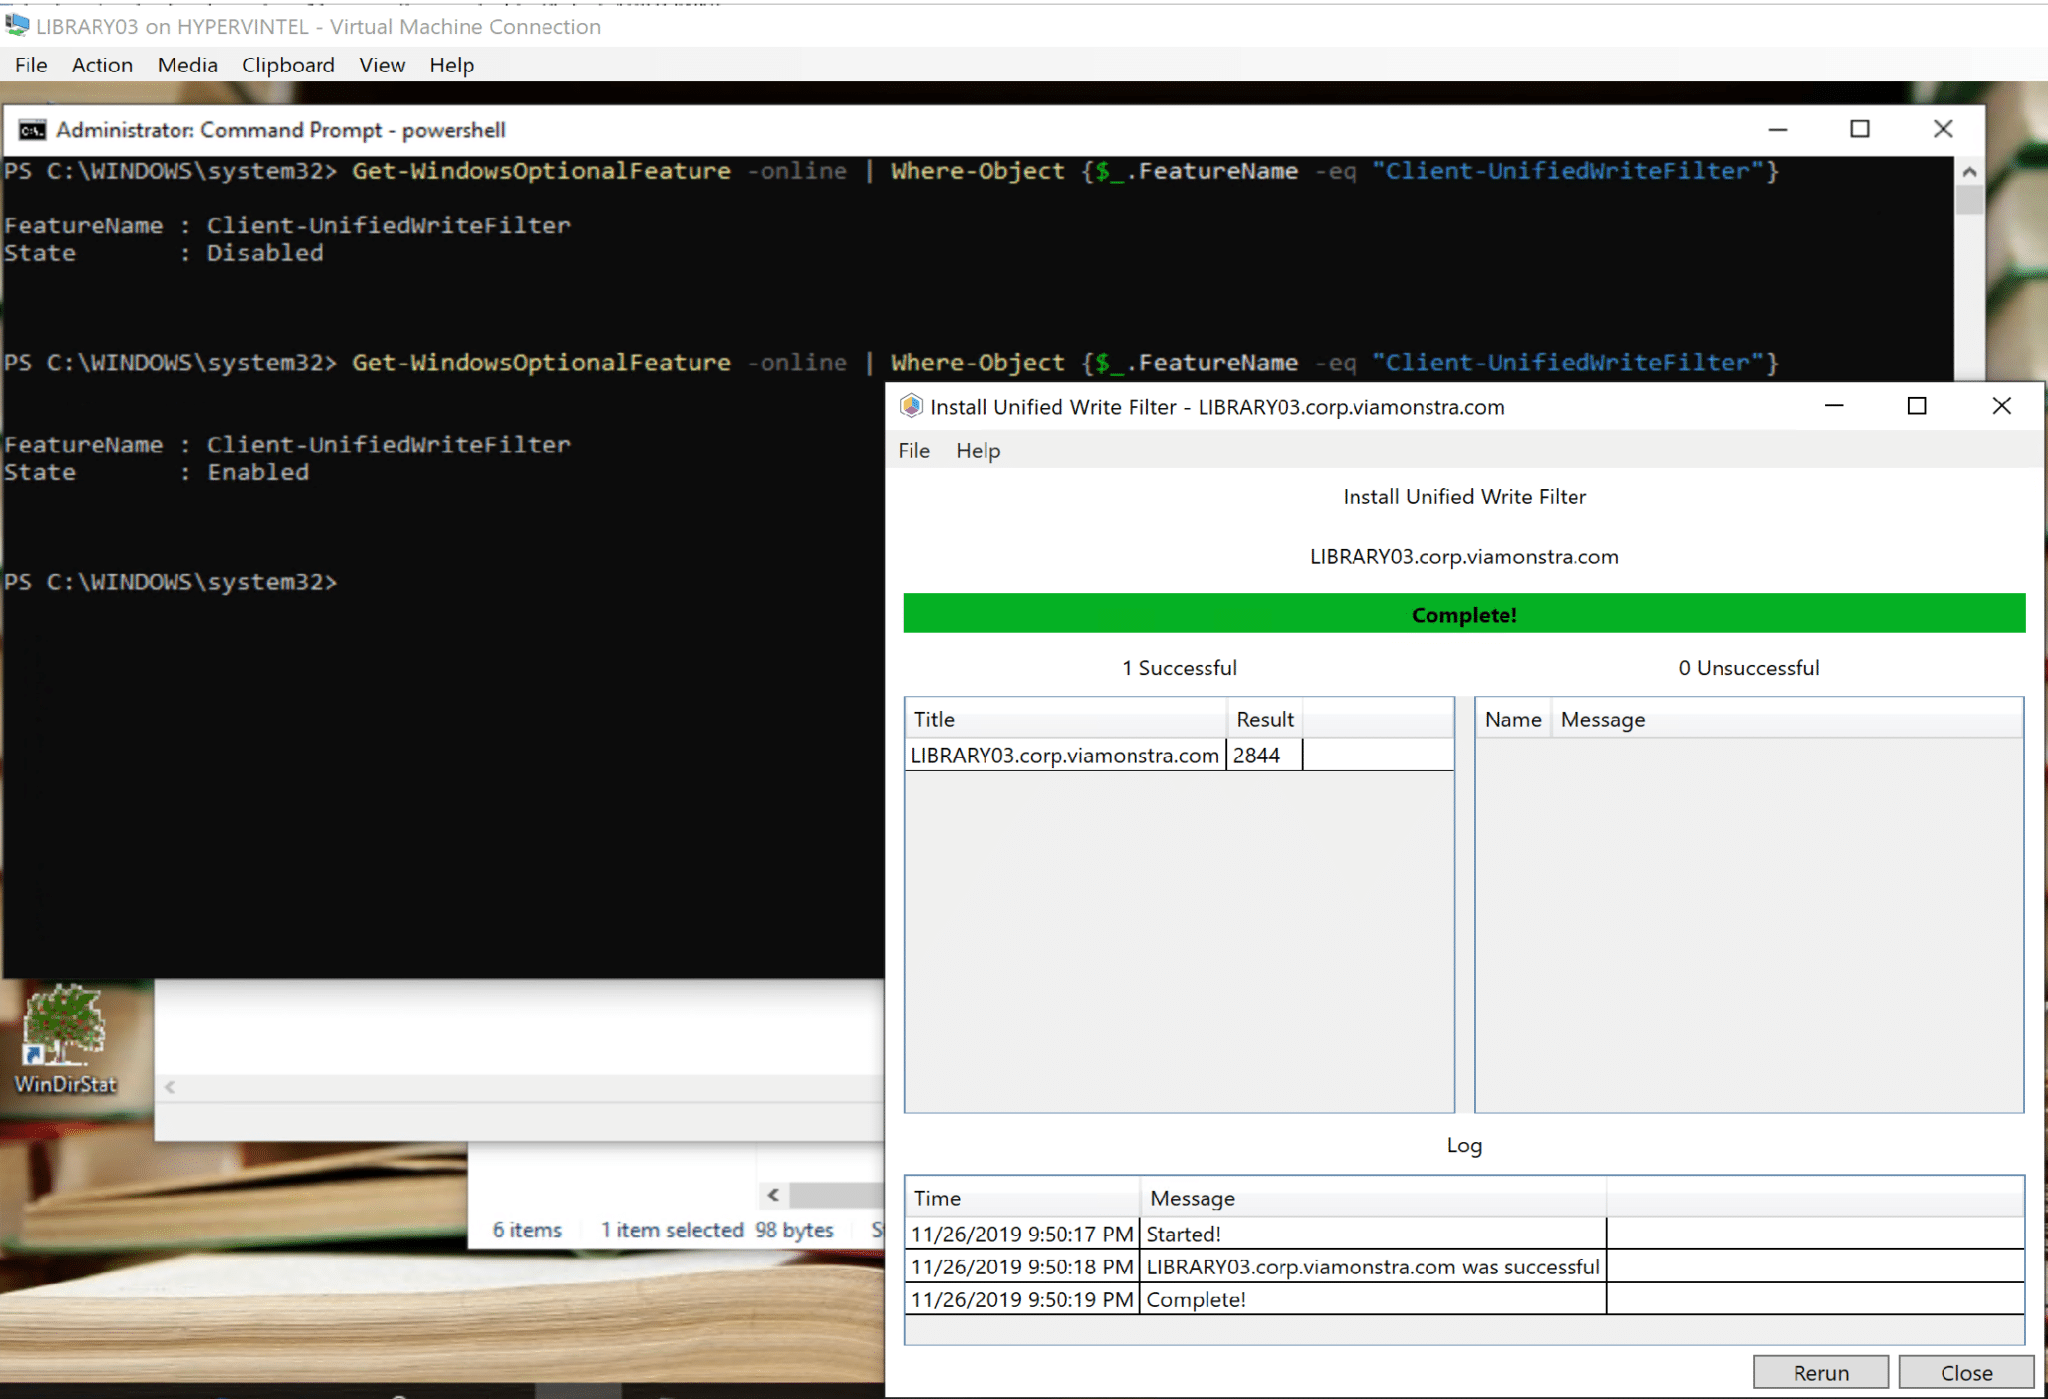Select the LIBRARY03 row showing result 2844
This screenshot has width=2048, height=1399.
point(1064,754)
